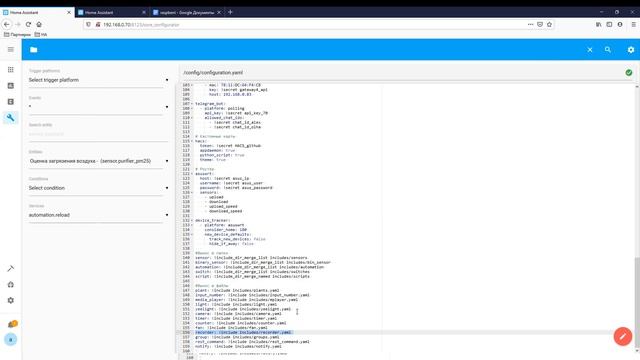This screenshot has height=360, width=640.
Task: Click the api_key secret api_key_70 line
Action: click(x=236, y=113)
